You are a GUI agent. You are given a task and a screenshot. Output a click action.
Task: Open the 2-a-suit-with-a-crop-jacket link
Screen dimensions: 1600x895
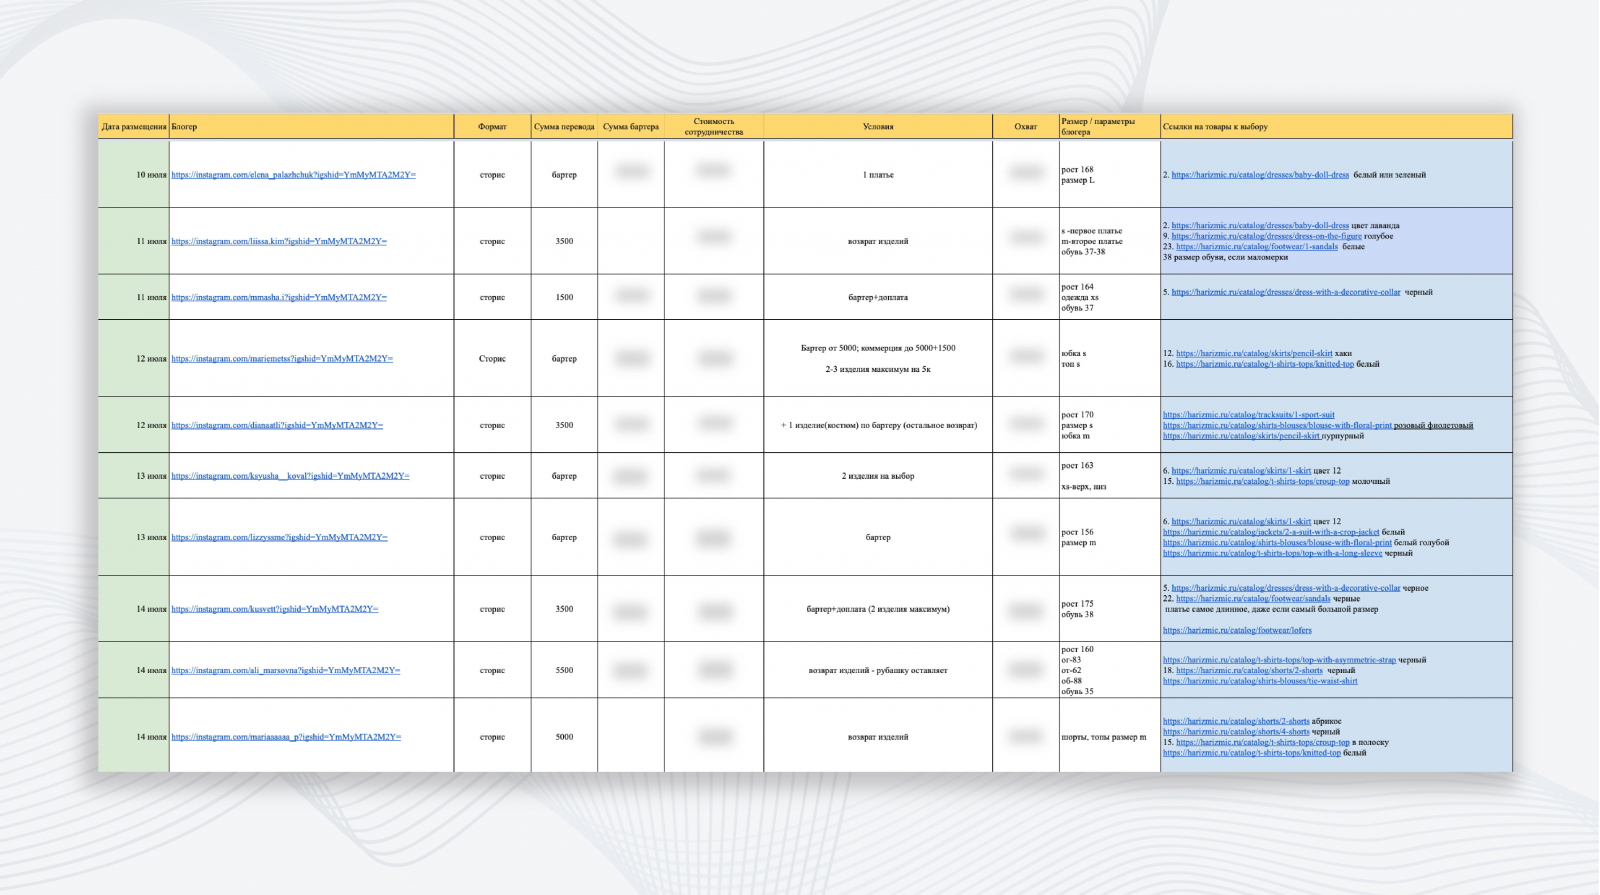[x=1271, y=532]
